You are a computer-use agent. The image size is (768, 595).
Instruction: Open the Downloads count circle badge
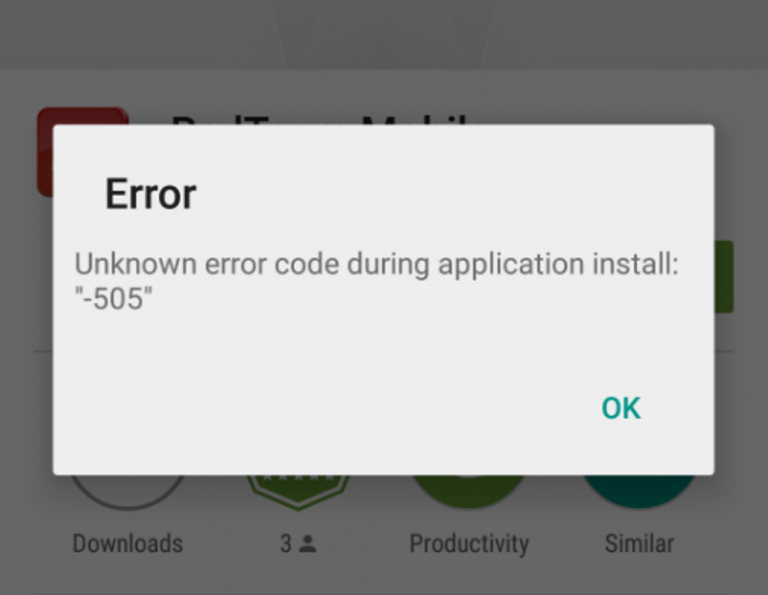[x=127, y=492]
